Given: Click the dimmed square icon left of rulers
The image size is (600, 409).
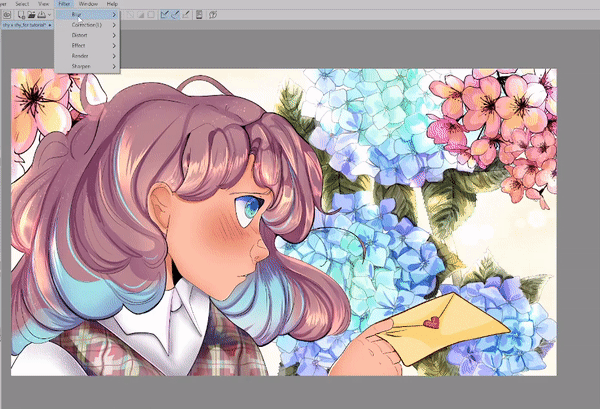Looking at the screenshot, I should coord(151,15).
